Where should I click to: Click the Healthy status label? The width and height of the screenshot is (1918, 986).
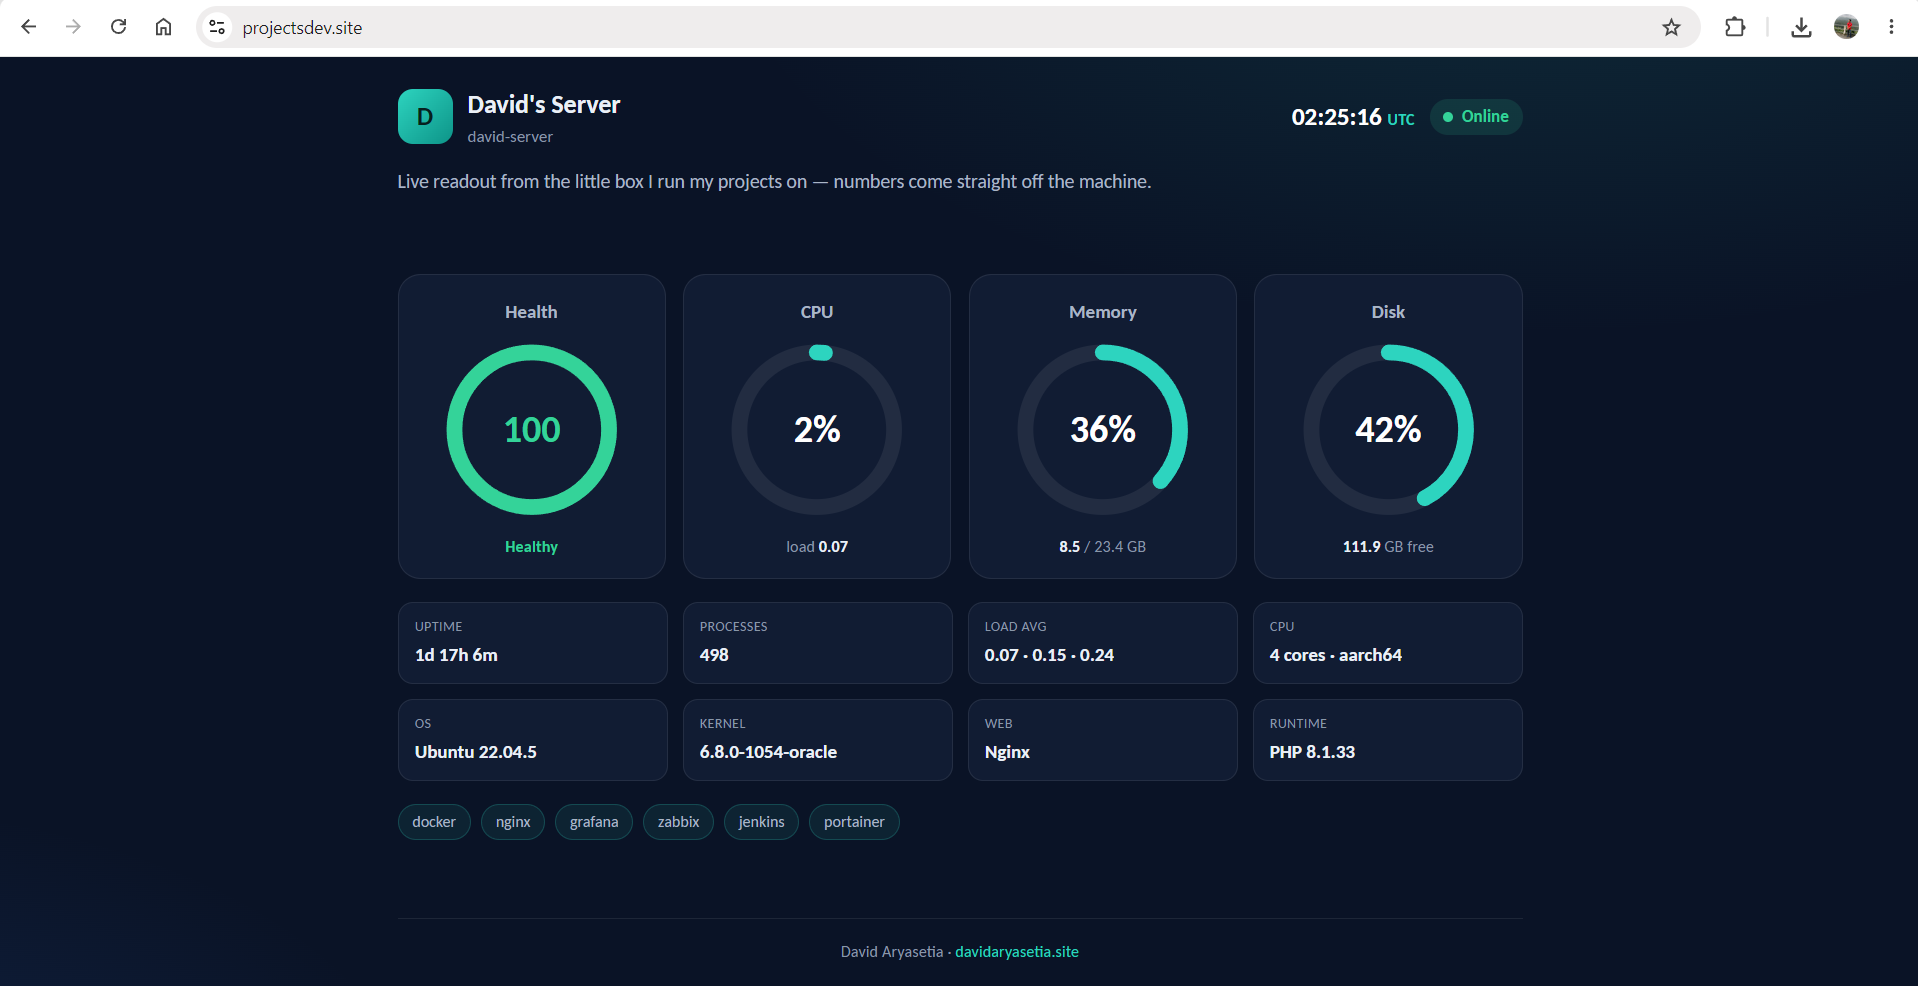(531, 547)
